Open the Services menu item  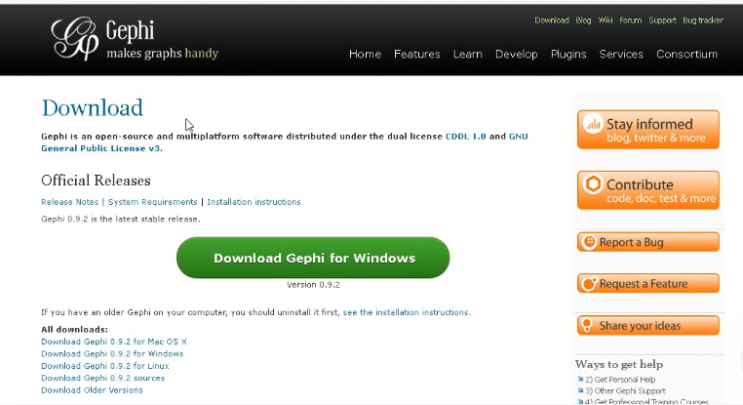point(621,54)
